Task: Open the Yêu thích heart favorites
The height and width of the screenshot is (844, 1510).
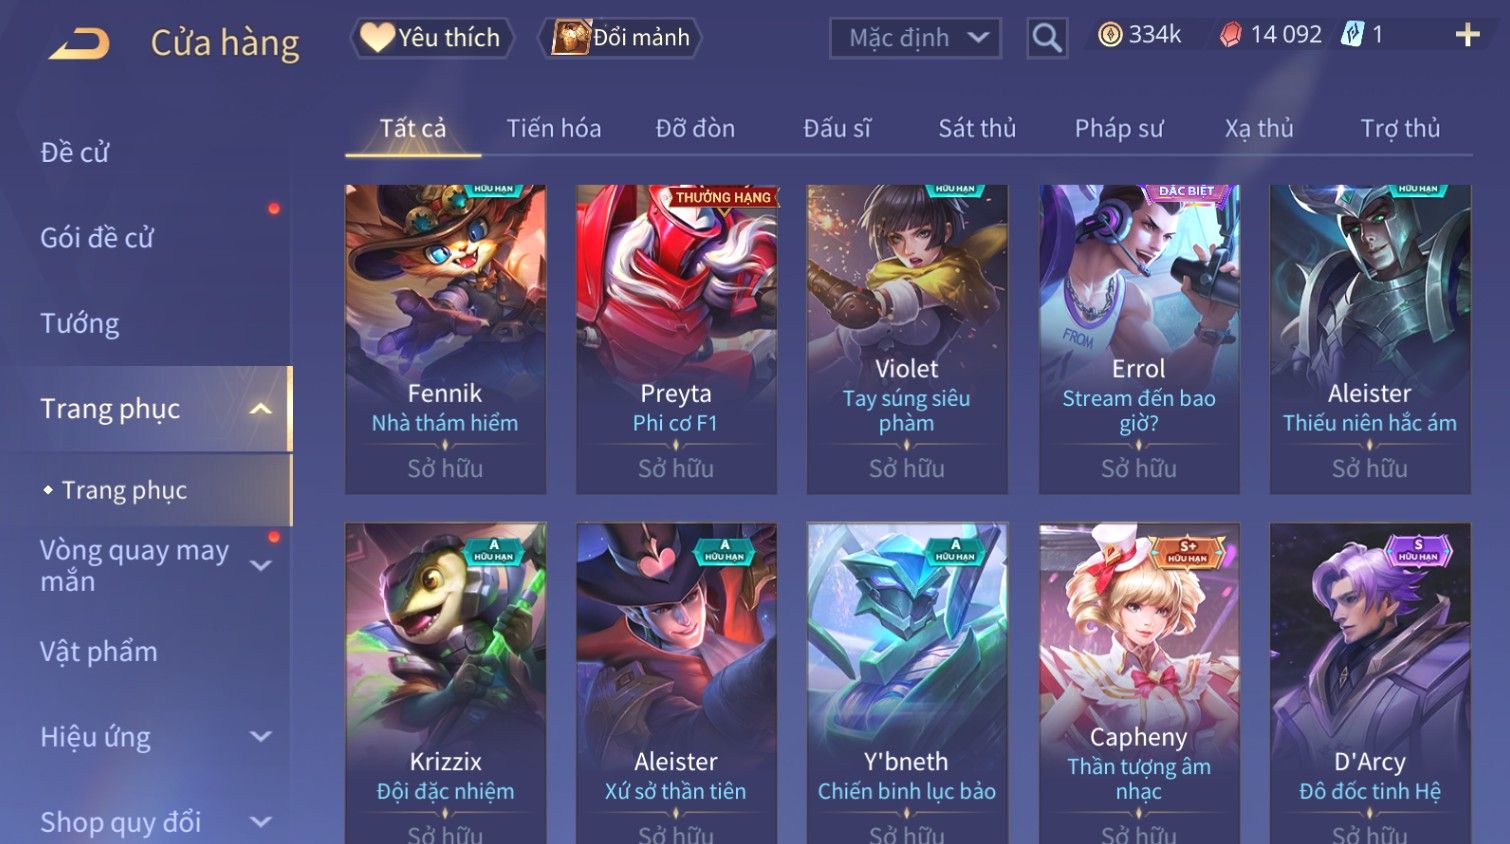Action: point(431,38)
